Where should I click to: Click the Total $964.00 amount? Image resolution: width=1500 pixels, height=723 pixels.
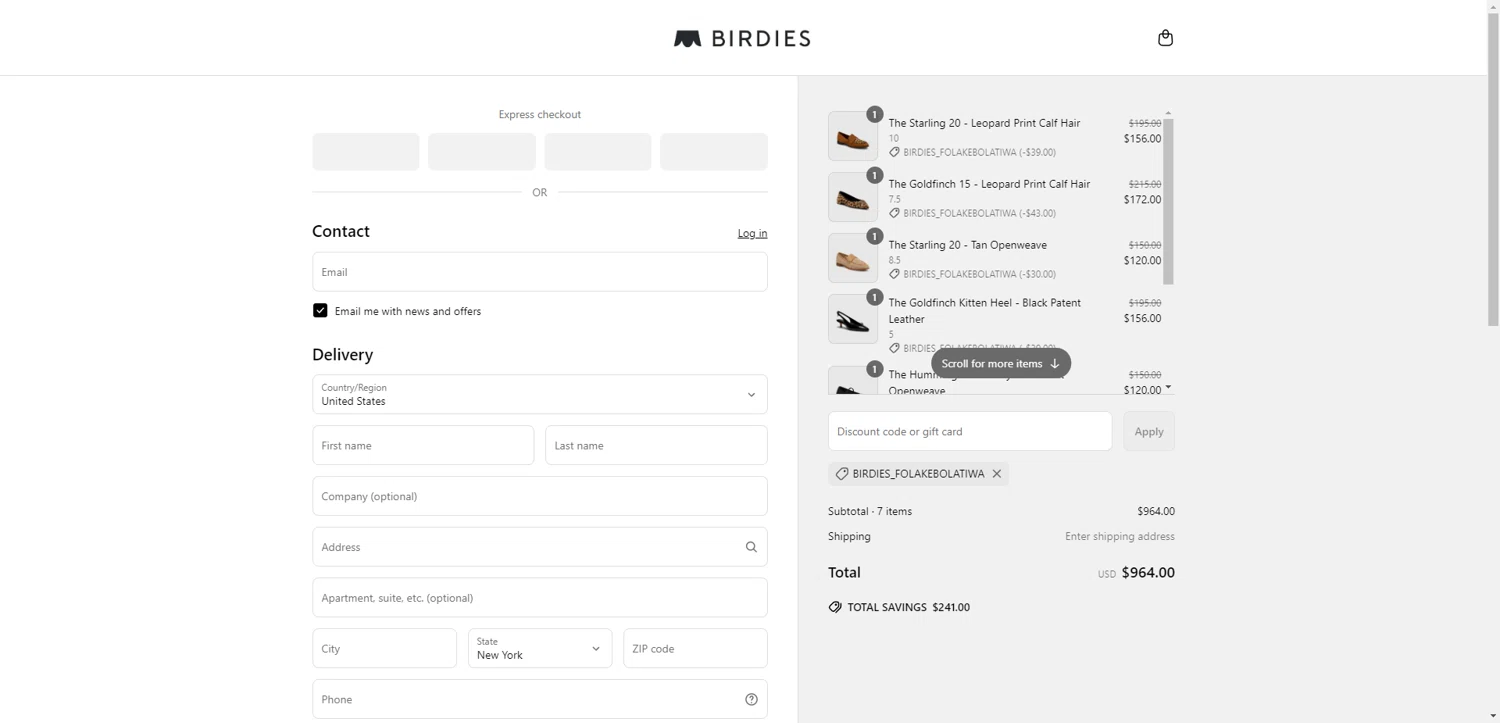(1148, 573)
